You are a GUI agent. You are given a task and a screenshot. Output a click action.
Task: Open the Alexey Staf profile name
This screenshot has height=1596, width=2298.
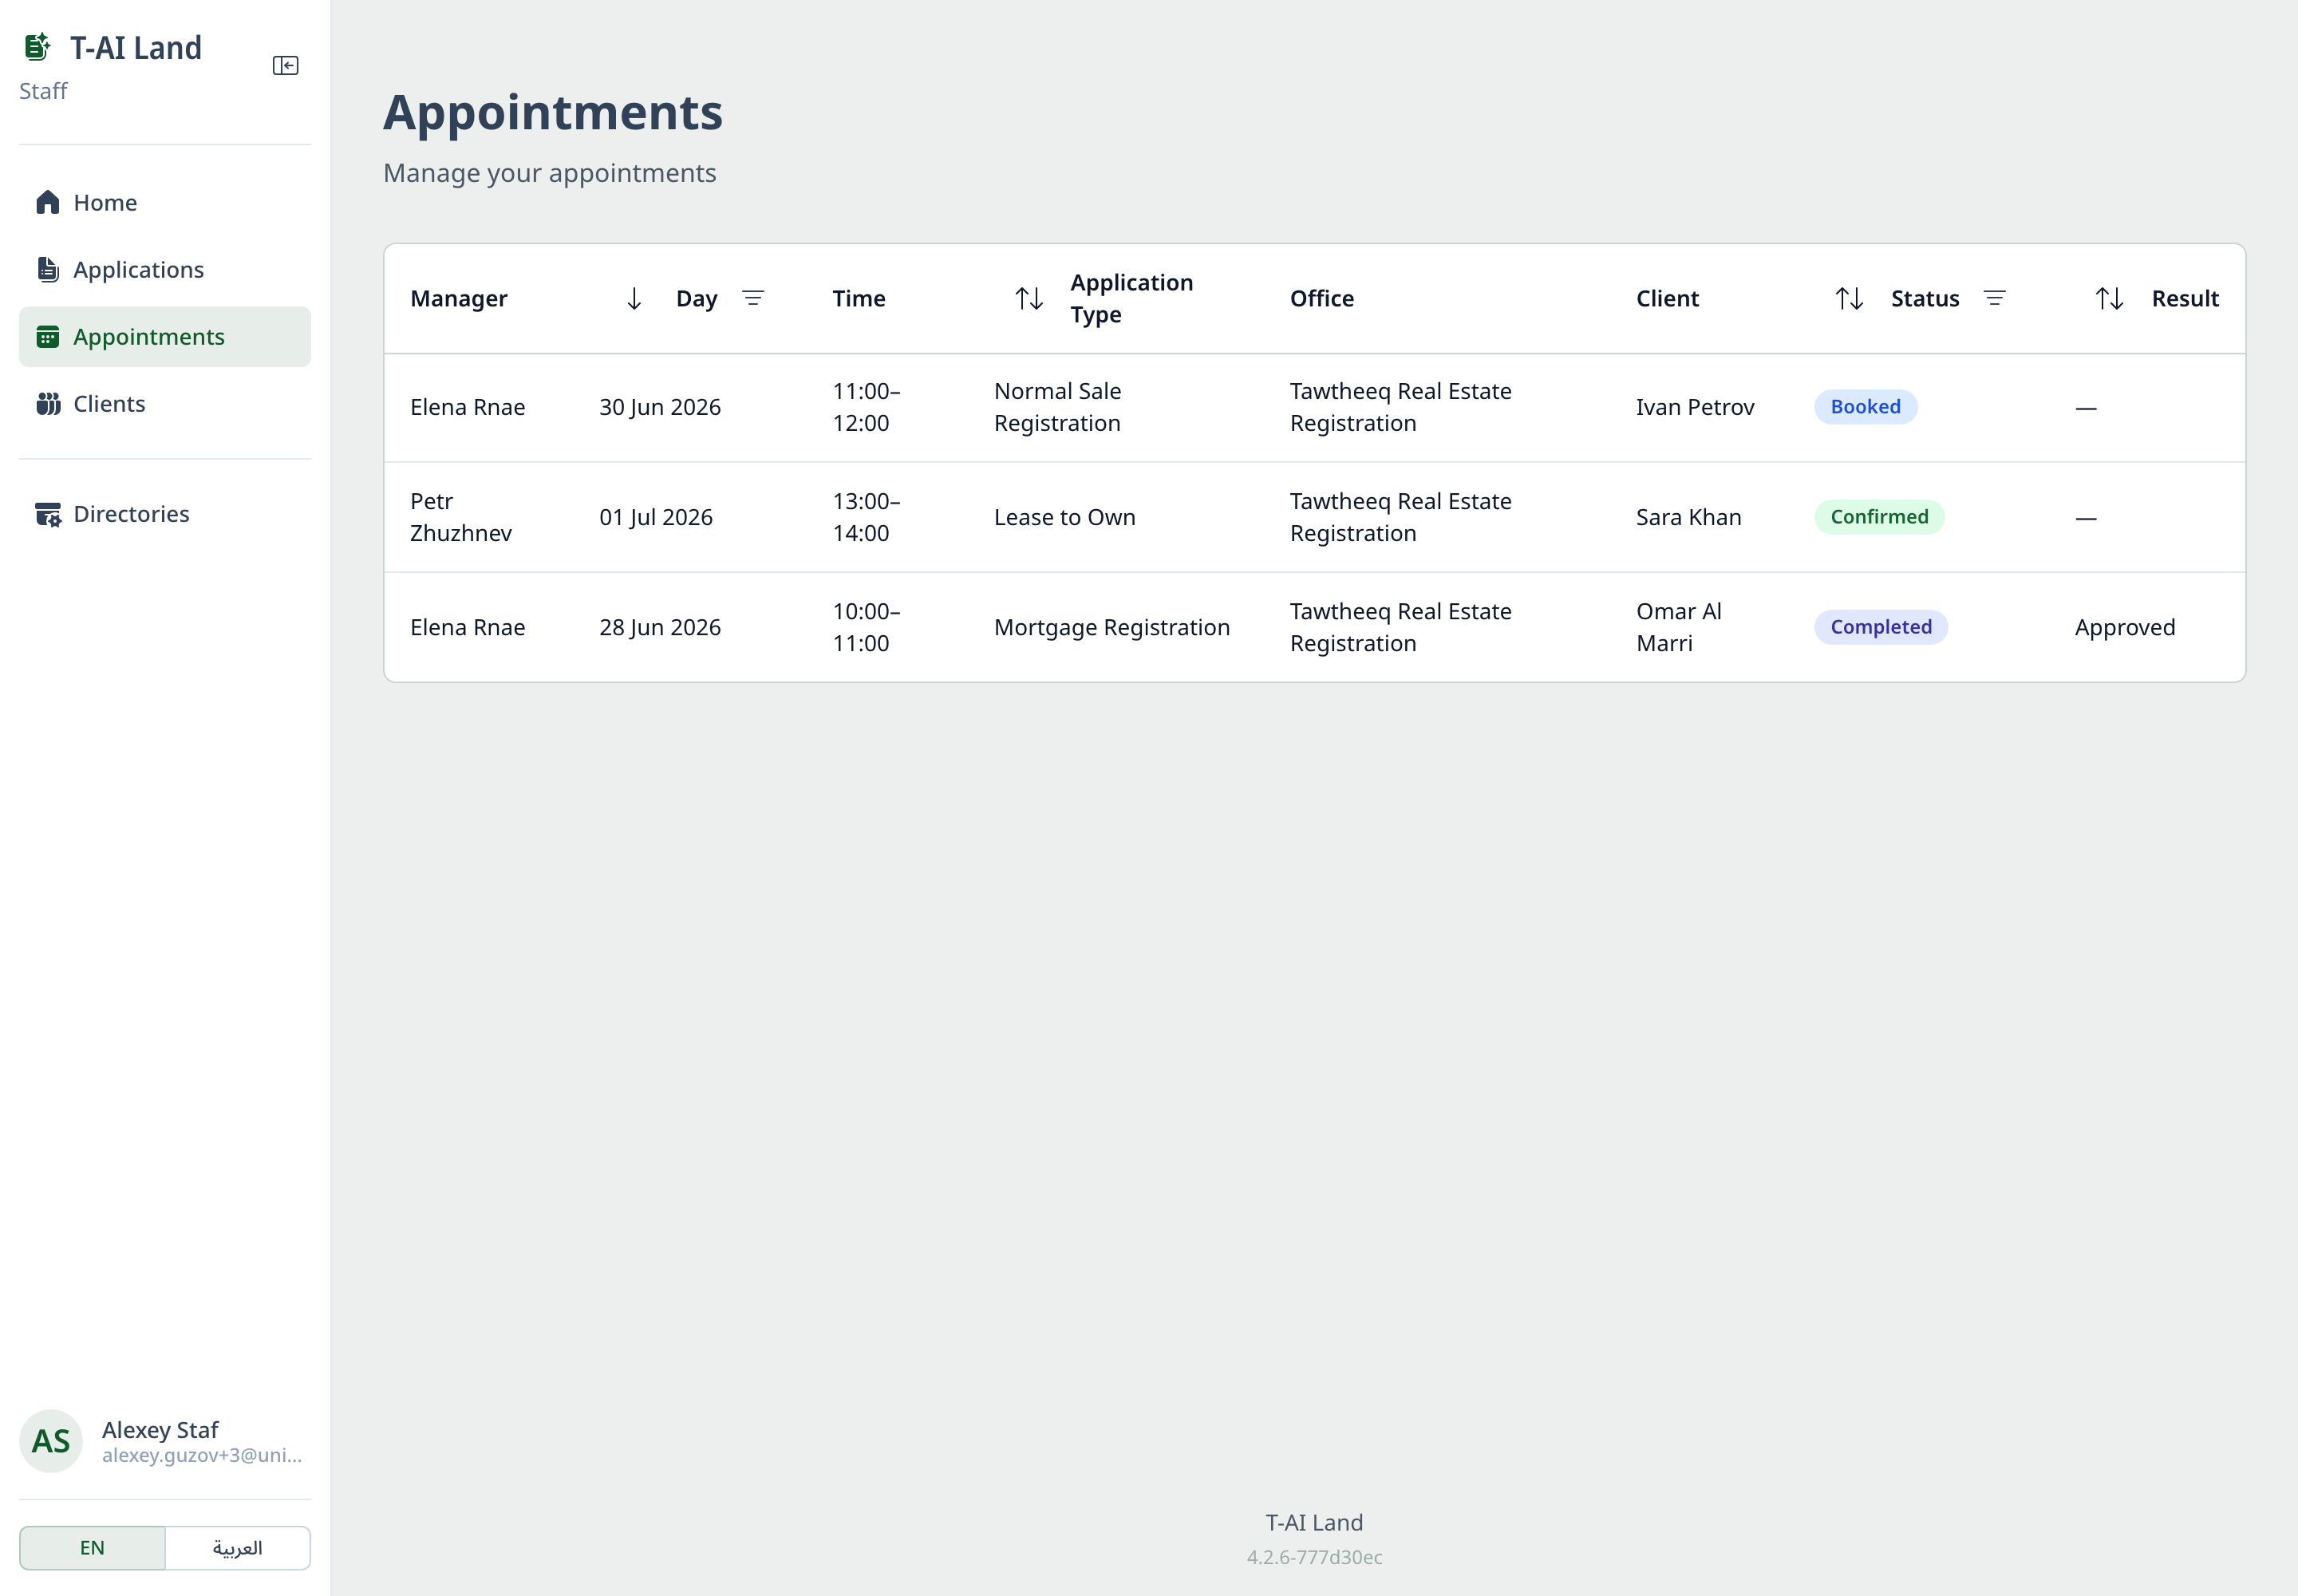[x=160, y=1430]
